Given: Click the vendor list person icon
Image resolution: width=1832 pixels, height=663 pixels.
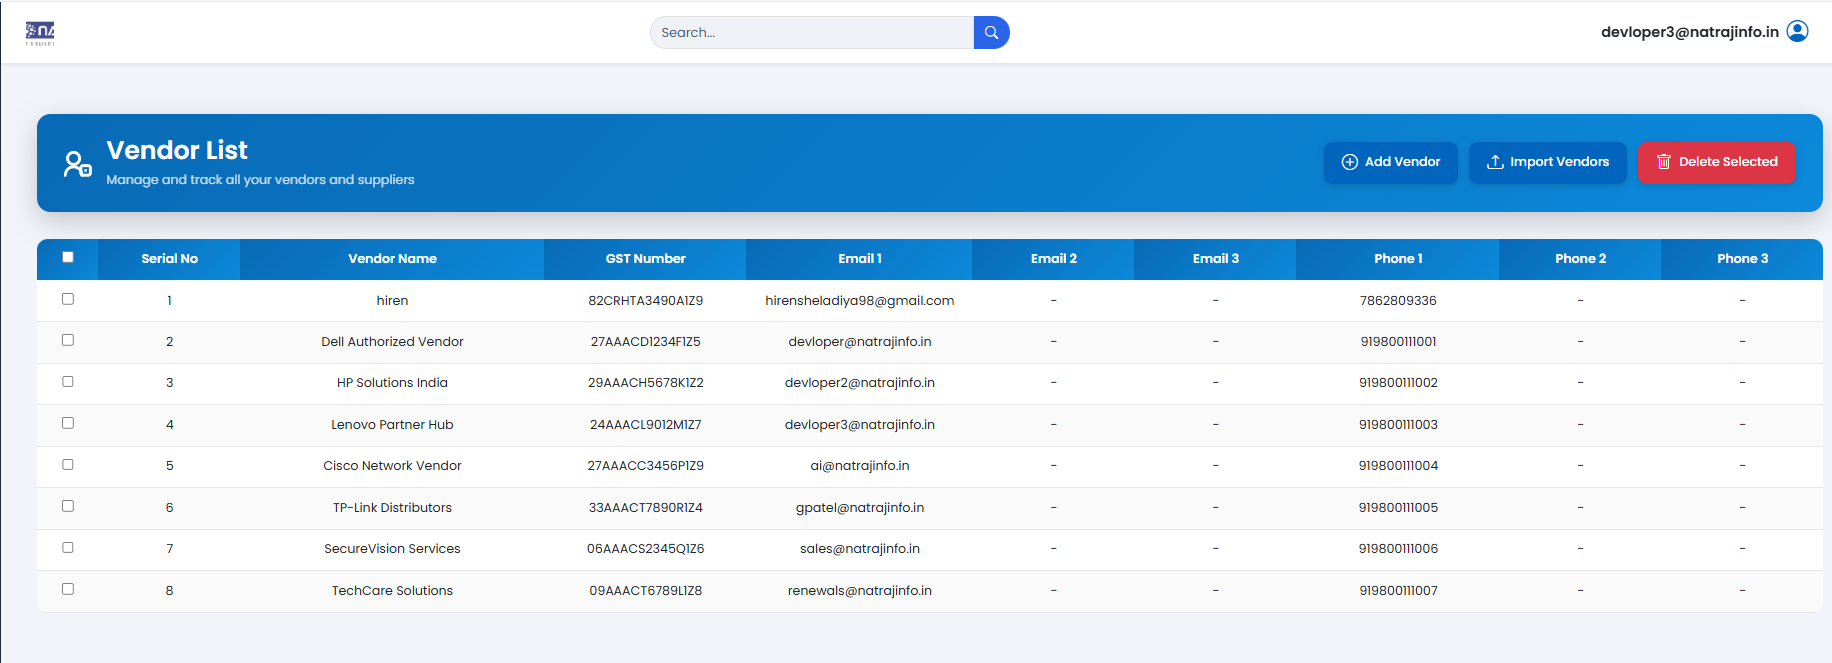Looking at the screenshot, I should tap(77, 164).
